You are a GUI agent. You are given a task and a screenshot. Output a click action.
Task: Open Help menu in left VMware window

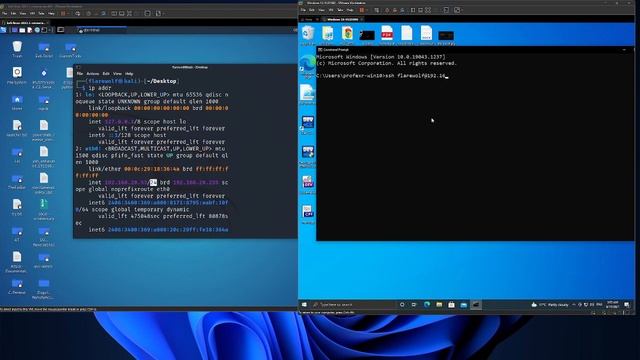pos(51,13)
